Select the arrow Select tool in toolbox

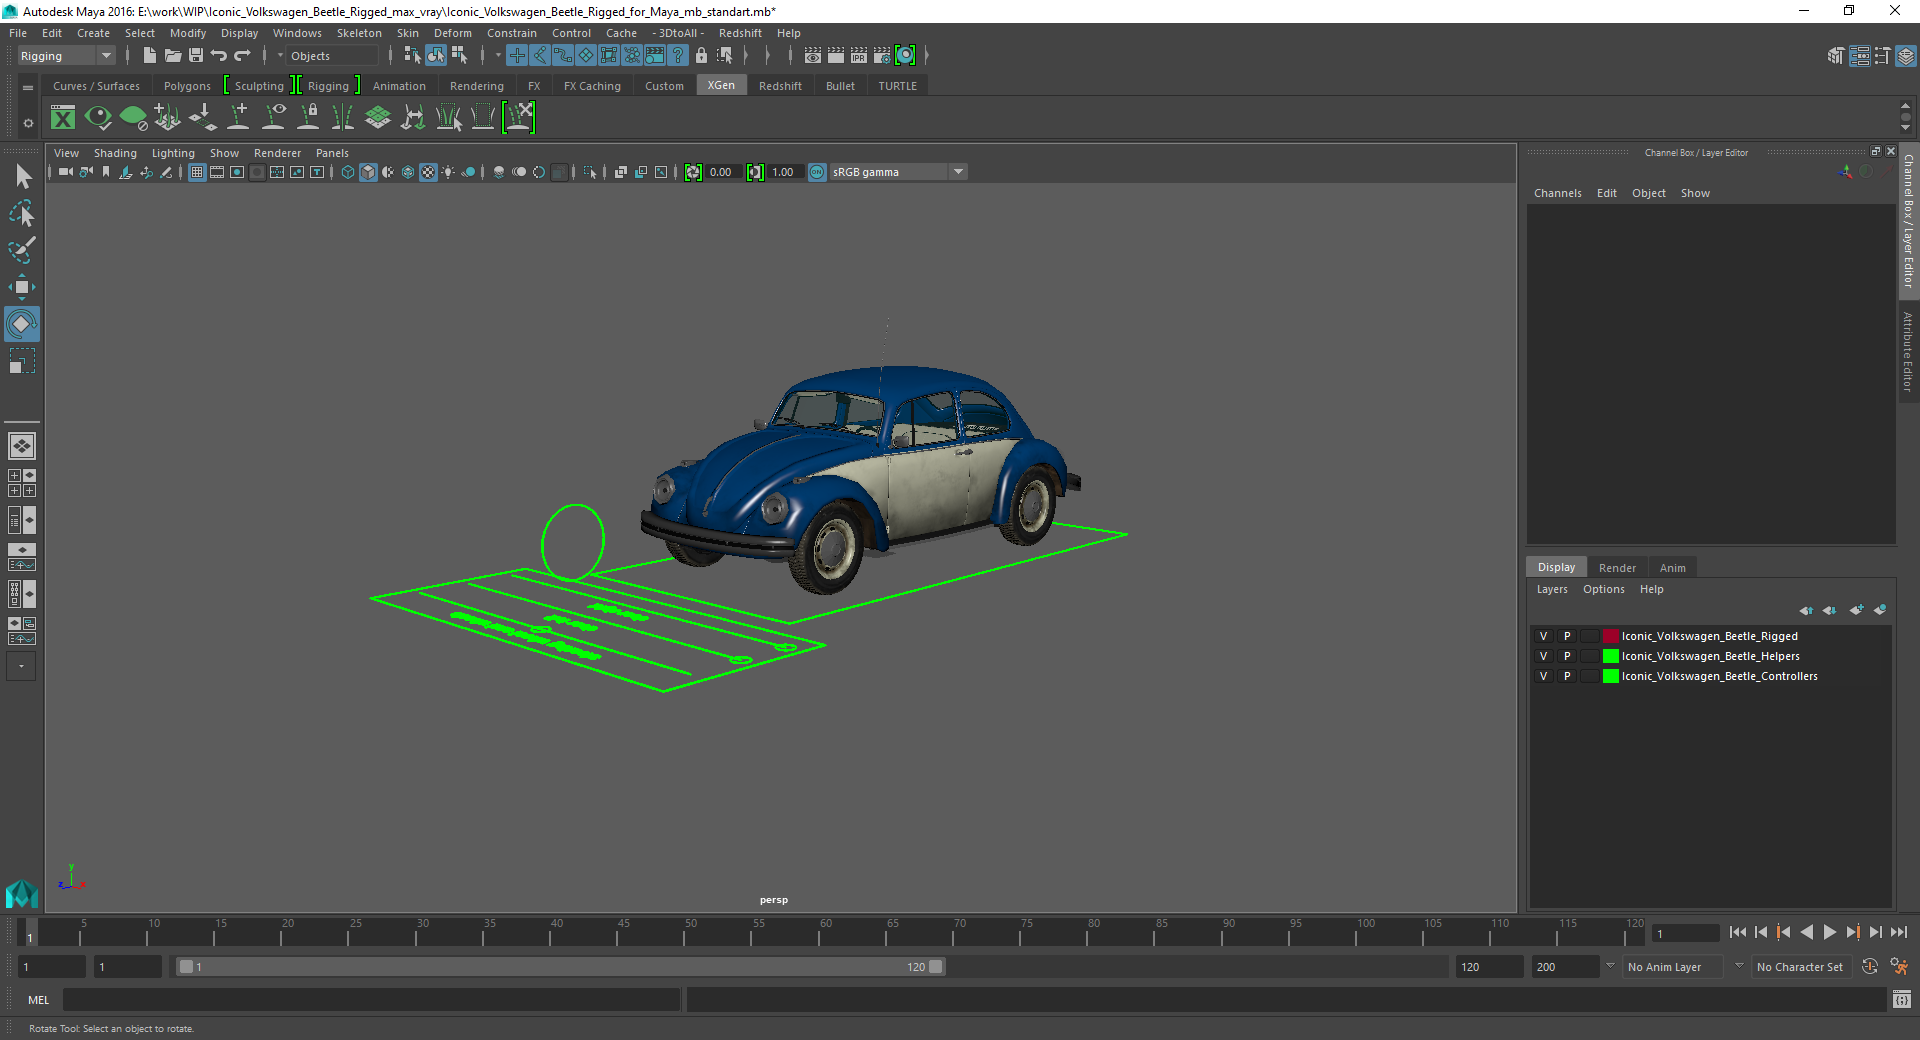pos(22,177)
